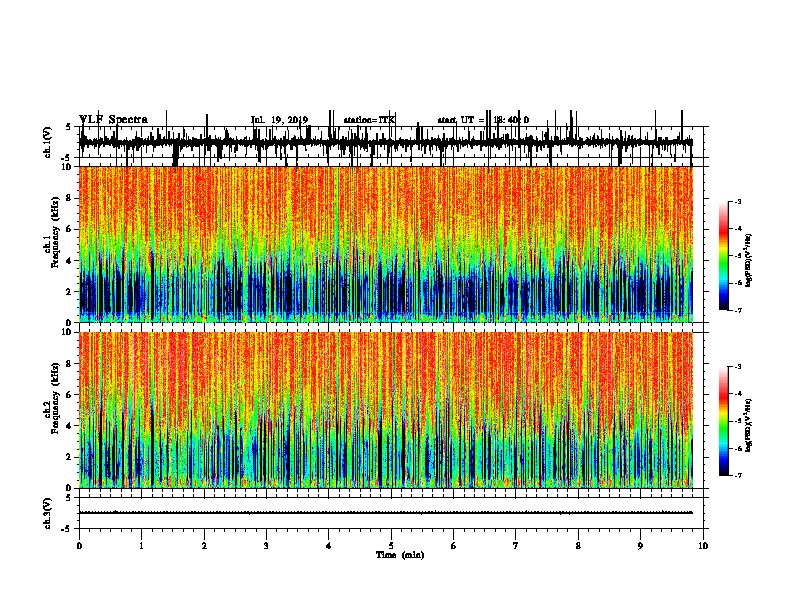Viewport: 792px width, 612px height.
Task: Click the time axis tick label "10"
Action: tap(703, 546)
